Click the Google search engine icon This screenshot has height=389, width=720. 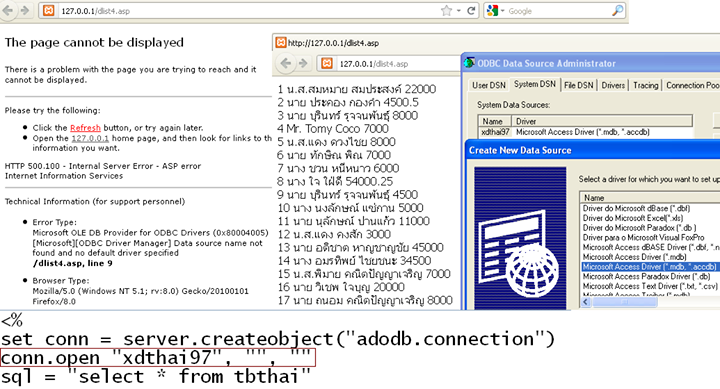pos(492,11)
